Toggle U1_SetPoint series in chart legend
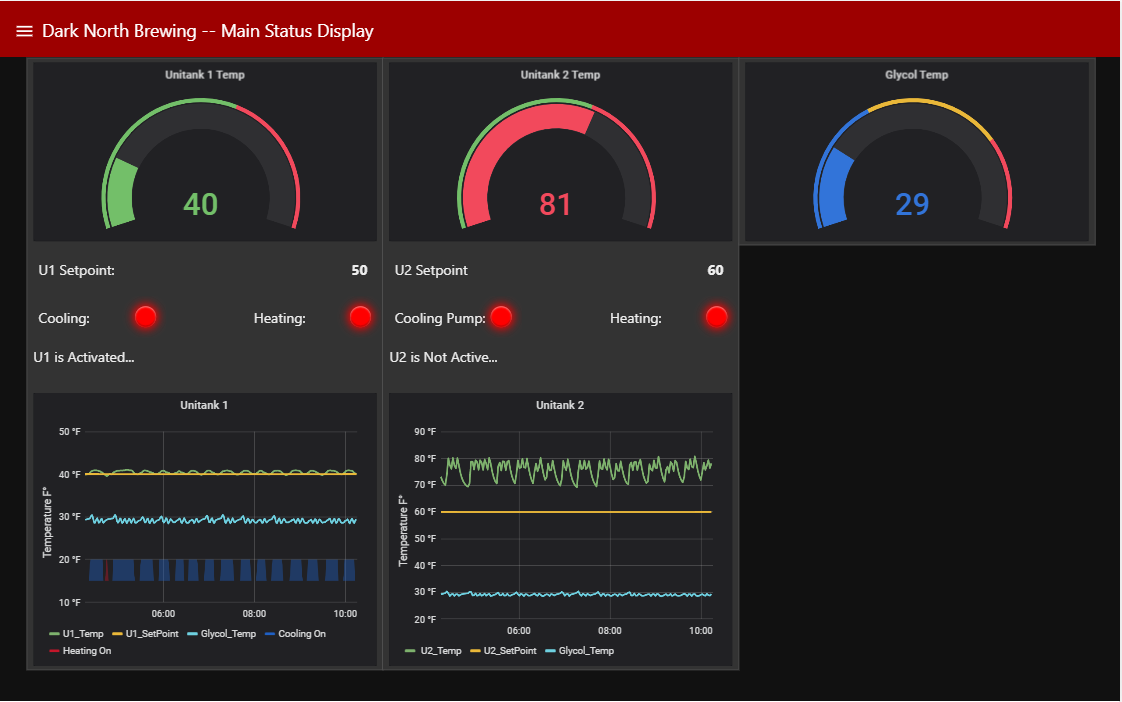This screenshot has height=702, width=1122. coord(145,633)
